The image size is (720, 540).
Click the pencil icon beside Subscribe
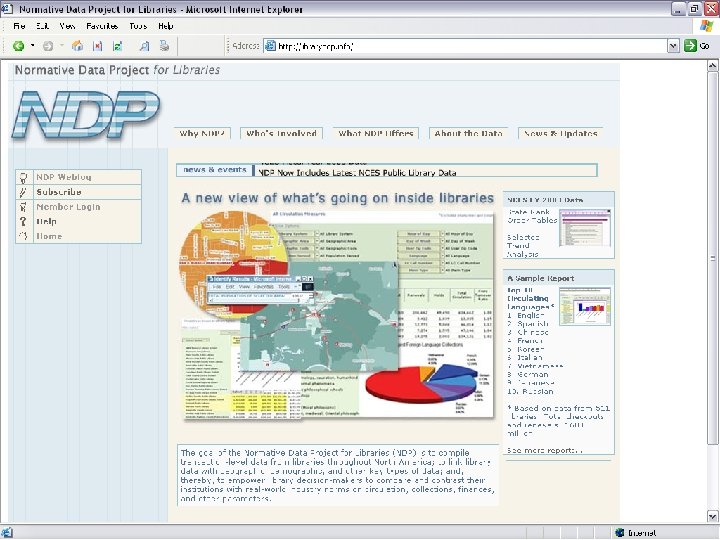[x=24, y=192]
